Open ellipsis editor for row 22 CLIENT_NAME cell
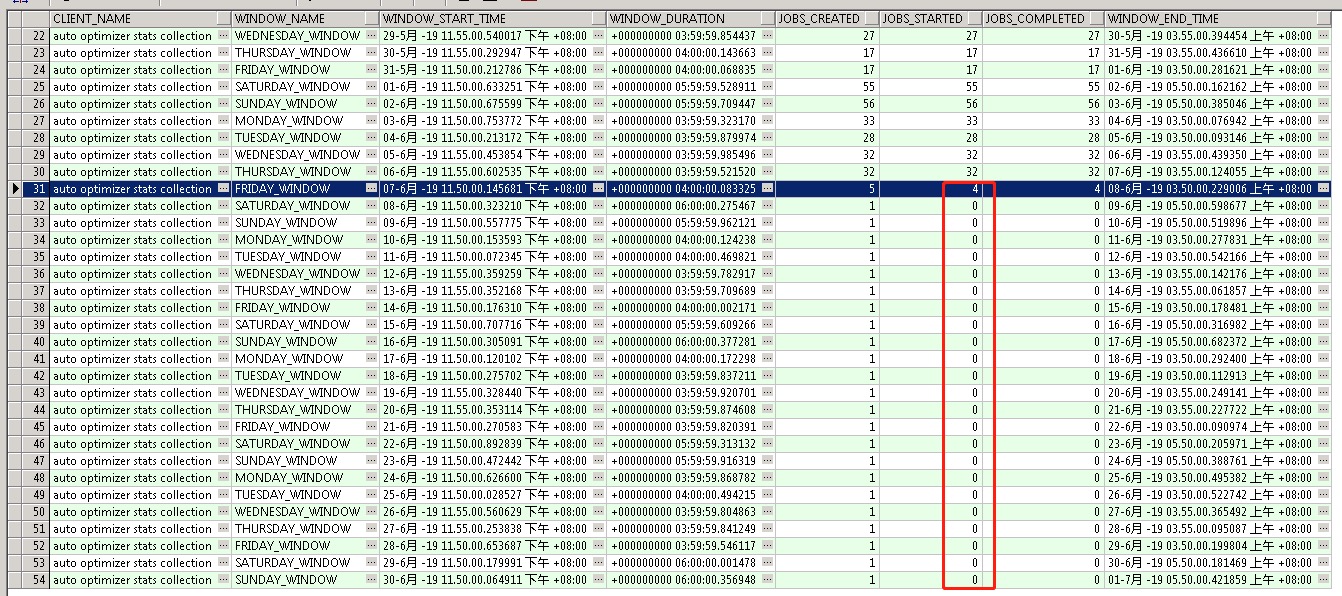The width and height of the screenshot is (1342, 596). [223, 36]
